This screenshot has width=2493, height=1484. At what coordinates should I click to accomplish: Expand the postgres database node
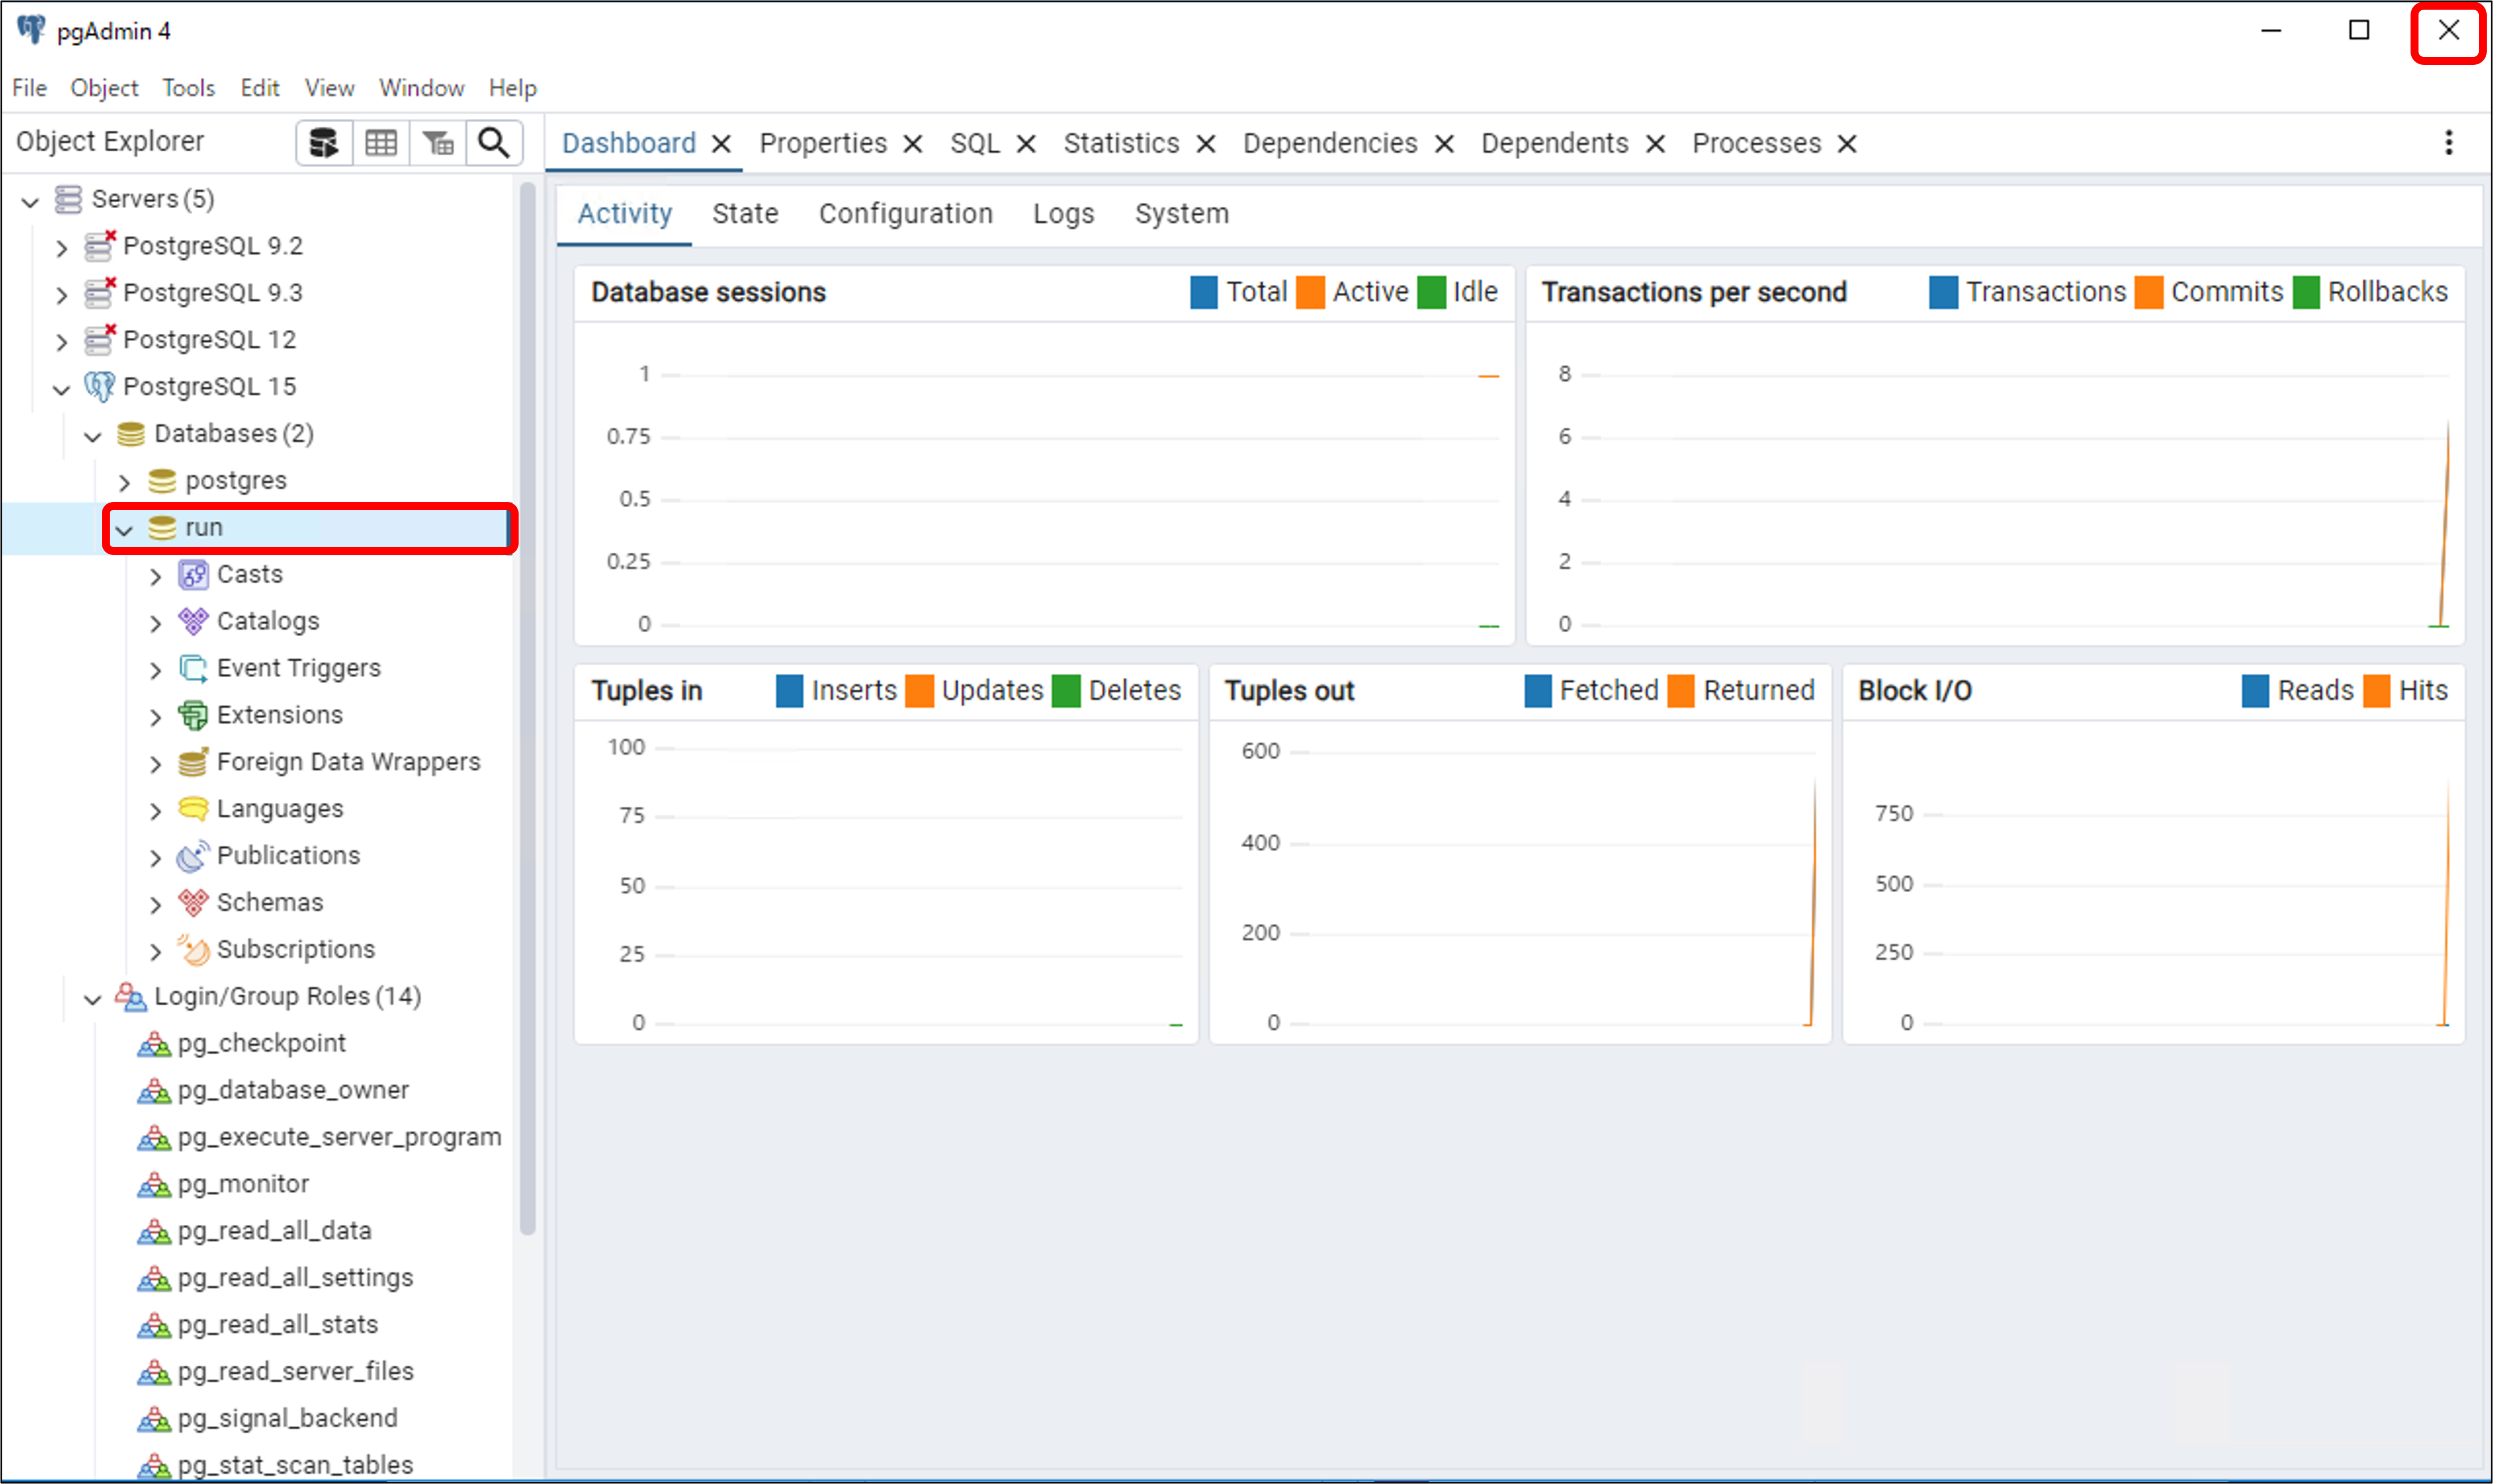pos(124,483)
